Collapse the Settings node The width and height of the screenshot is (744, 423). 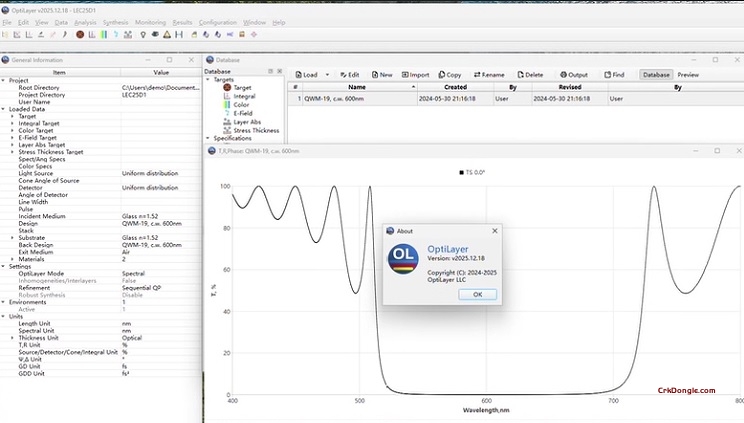(x=3, y=266)
